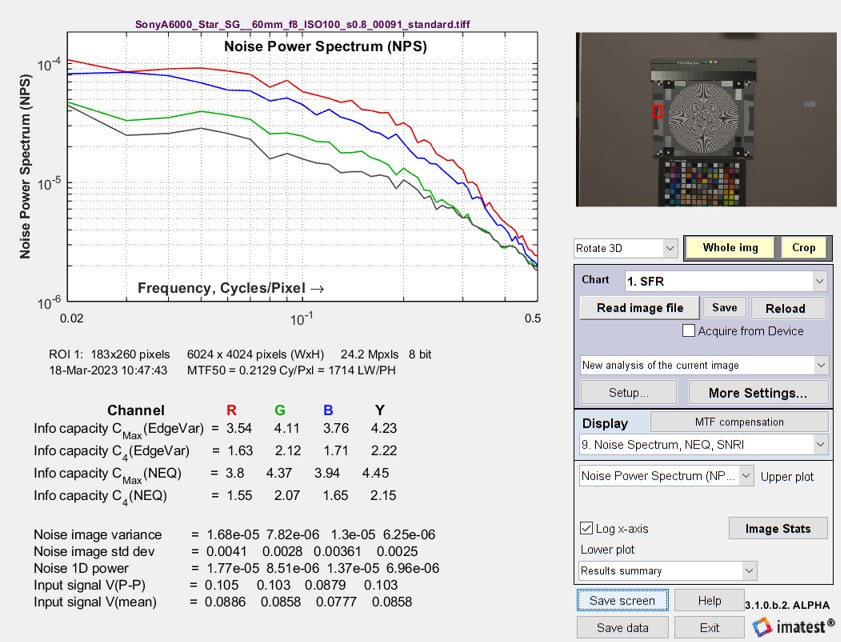
Task: Click the red ROI rectangle in the thumbnail
Action: pyautogui.click(x=657, y=111)
